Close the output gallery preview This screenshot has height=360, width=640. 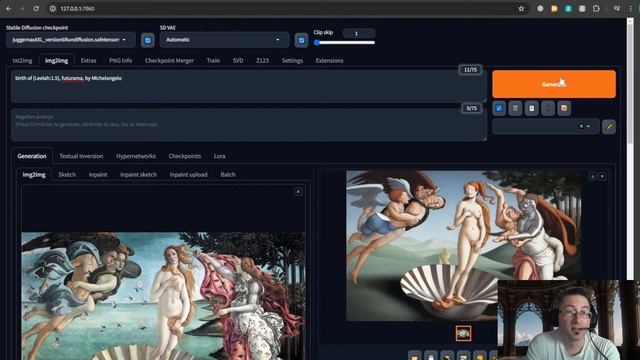(602, 176)
